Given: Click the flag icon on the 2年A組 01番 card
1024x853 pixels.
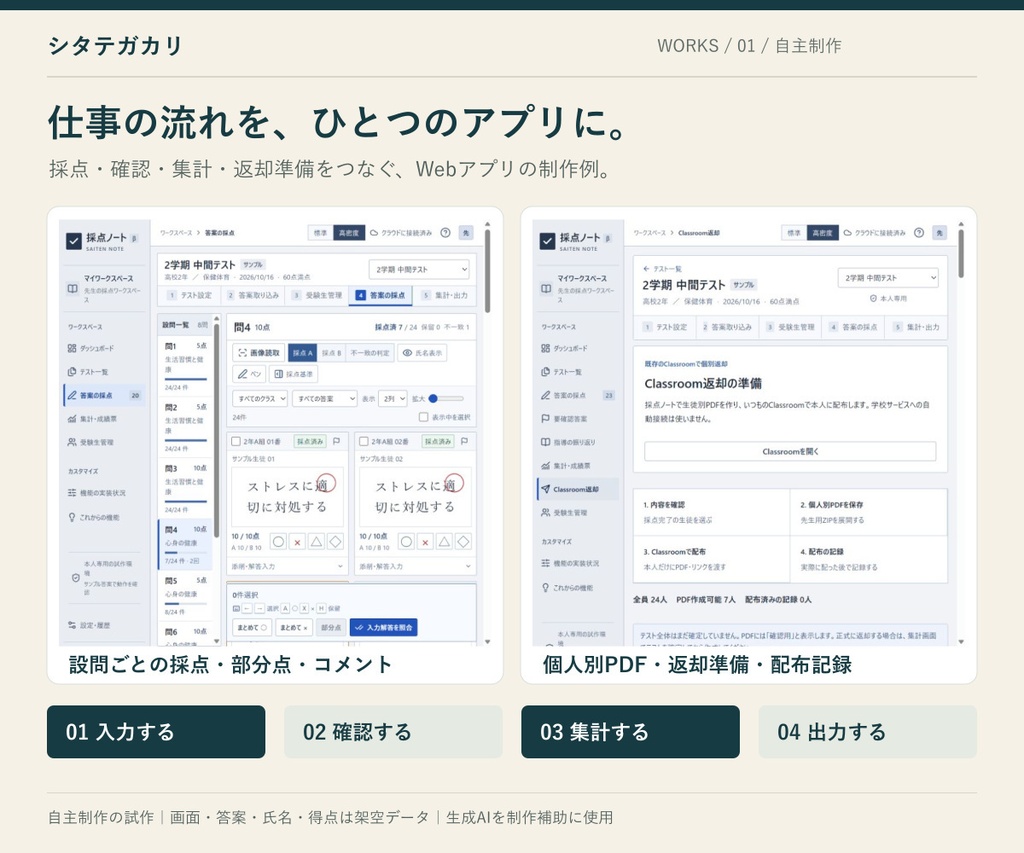Looking at the screenshot, I should pos(336,442).
